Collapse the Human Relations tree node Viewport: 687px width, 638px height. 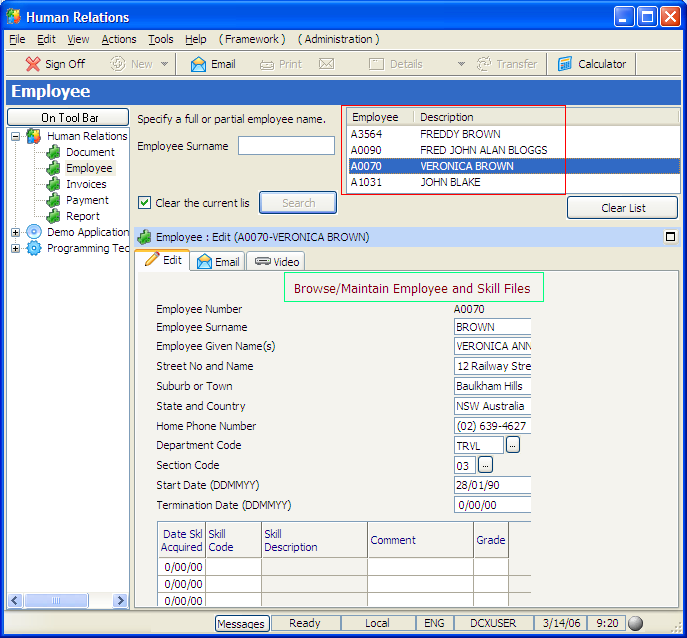tap(16, 136)
